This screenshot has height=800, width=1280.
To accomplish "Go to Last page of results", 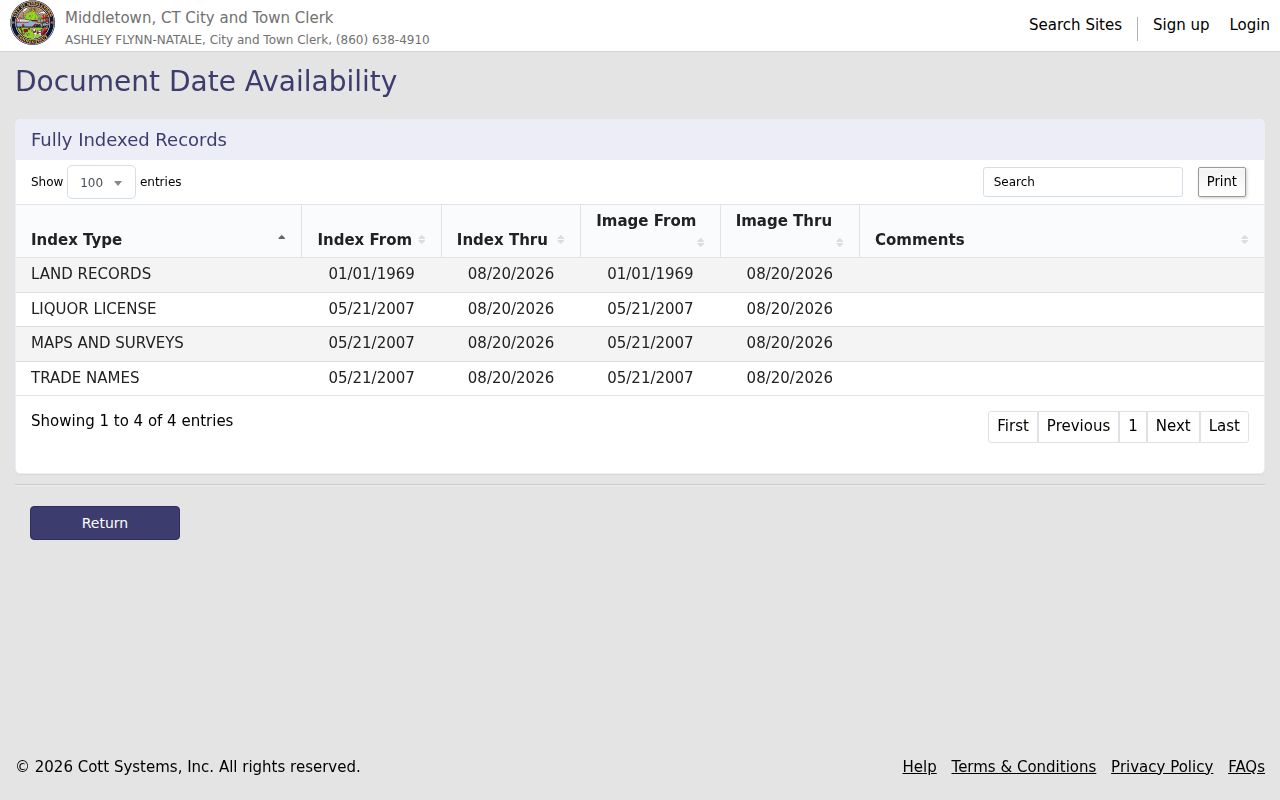I will click(x=1224, y=426).
